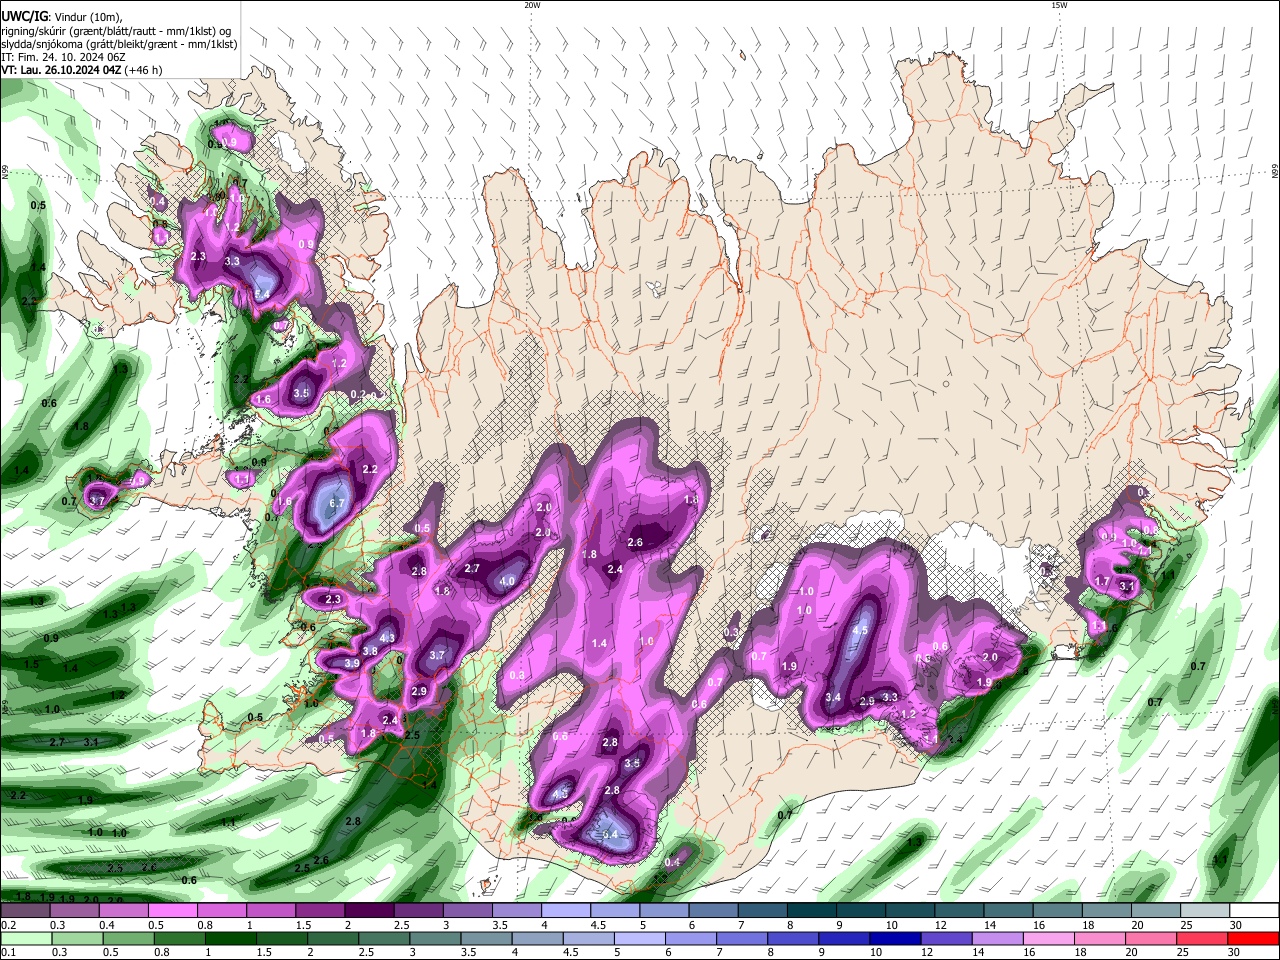The width and height of the screenshot is (1280, 960).
Task: Click the dark teal swatch between 8 and 9 in the upper legend
Action: tap(813, 912)
